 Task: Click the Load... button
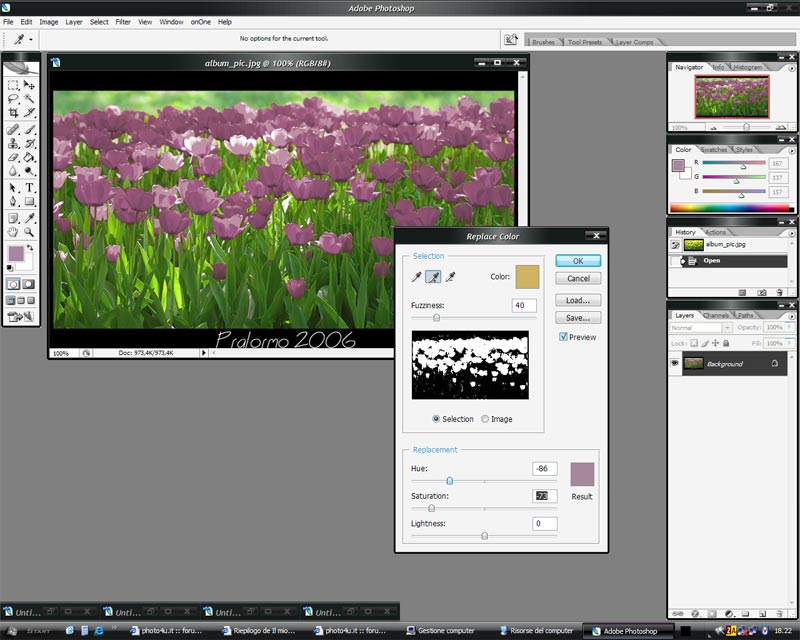pyautogui.click(x=578, y=300)
